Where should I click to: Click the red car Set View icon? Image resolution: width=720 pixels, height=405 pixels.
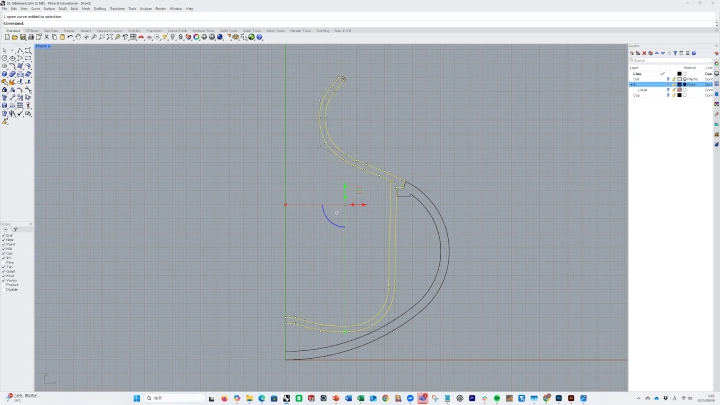click(x=141, y=37)
